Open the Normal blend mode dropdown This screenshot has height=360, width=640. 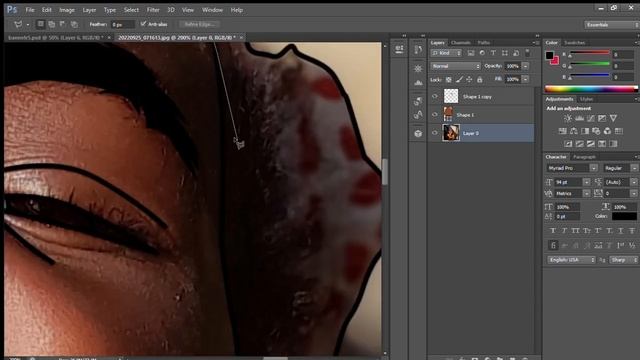coord(455,66)
